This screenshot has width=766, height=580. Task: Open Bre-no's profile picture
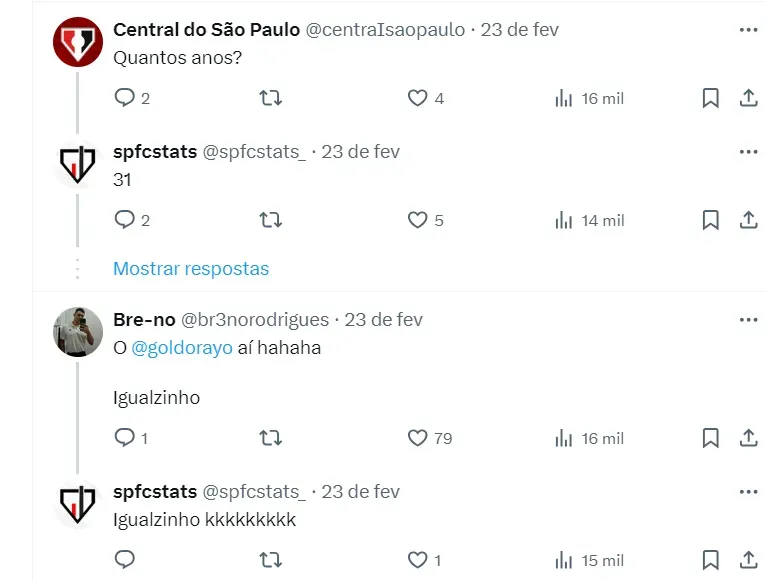tap(78, 332)
